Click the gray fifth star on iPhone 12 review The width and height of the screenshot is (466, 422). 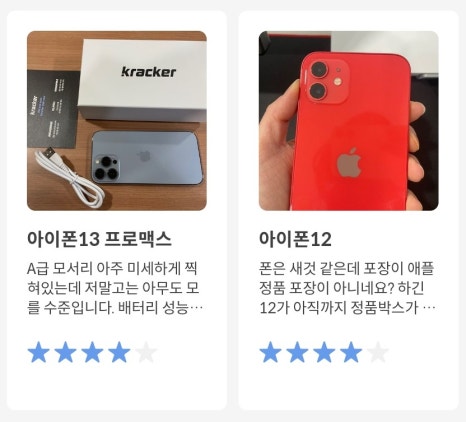(378, 352)
